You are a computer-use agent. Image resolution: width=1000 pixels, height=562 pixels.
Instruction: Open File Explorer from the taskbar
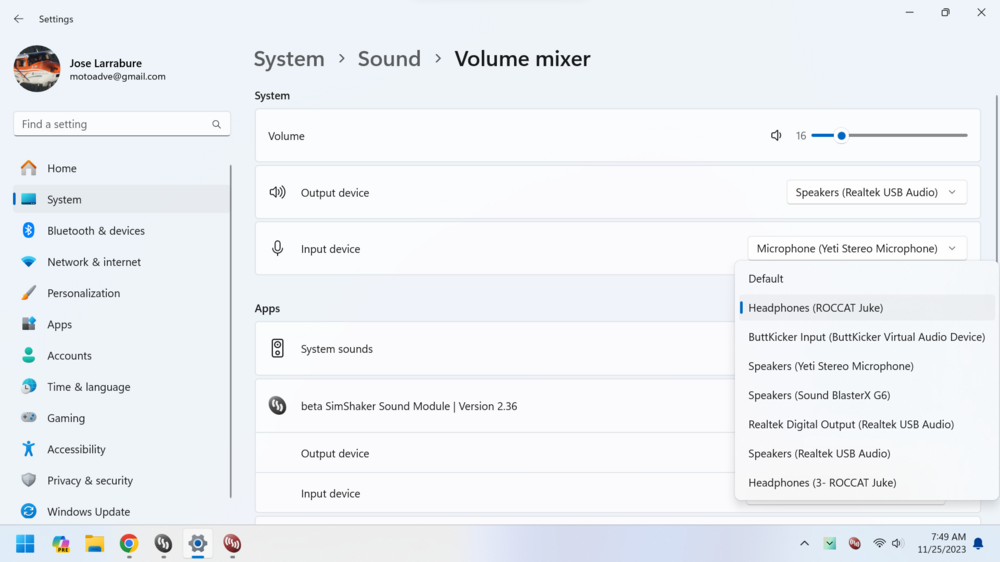pos(95,544)
